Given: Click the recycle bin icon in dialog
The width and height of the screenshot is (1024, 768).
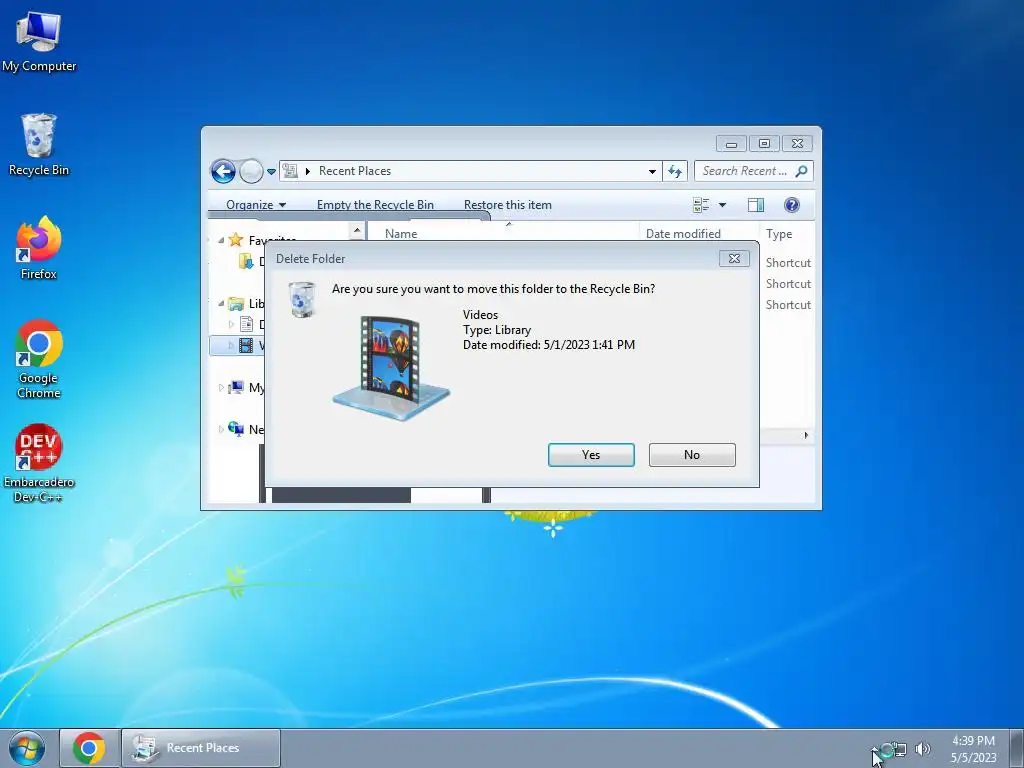Looking at the screenshot, I should click(x=302, y=299).
